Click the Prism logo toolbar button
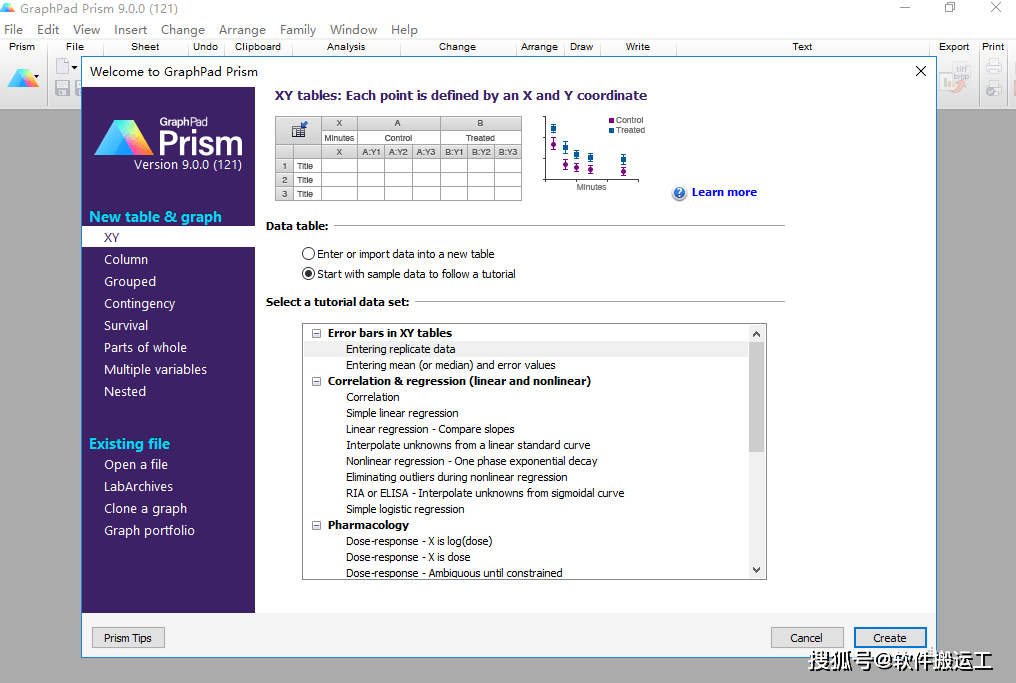The width and height of the screenshot is (1016, 683). click(23, 78)
